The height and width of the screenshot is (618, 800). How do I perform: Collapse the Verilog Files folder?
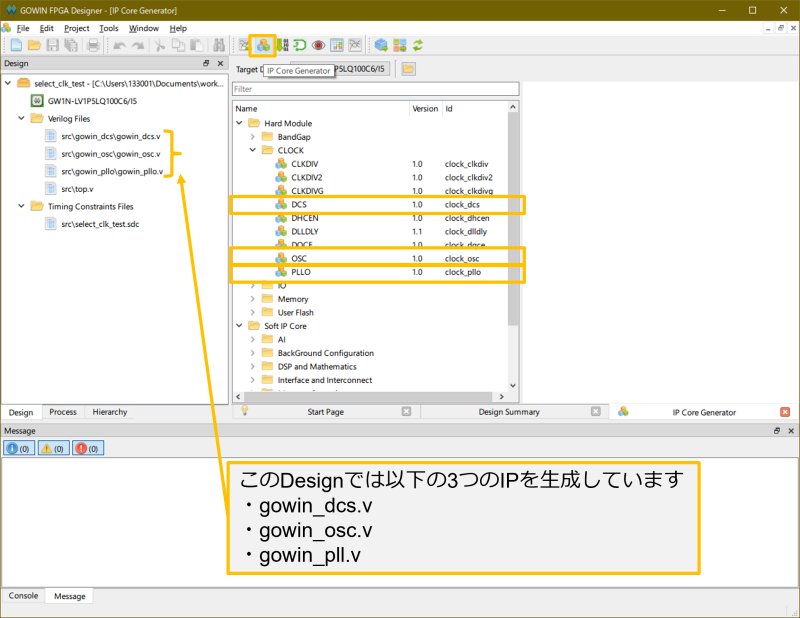click(x=21, y=118)
